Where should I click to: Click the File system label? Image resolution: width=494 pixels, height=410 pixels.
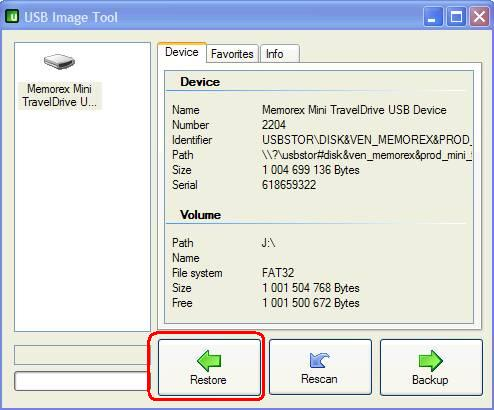click(197, 273)
